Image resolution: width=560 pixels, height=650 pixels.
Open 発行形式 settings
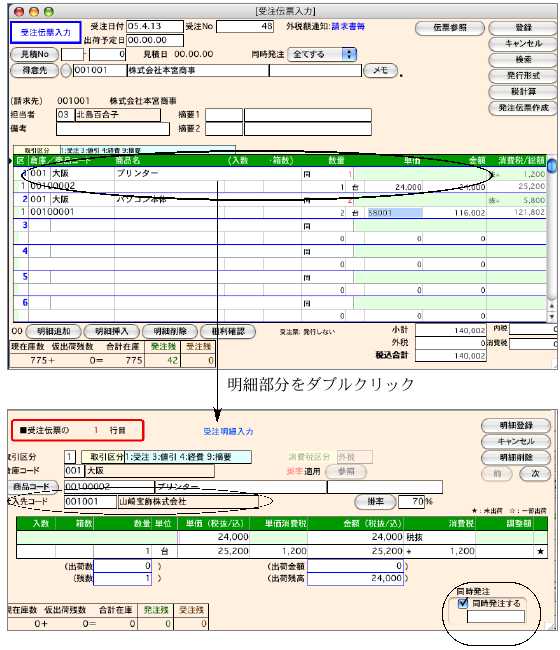pos(523,76)
